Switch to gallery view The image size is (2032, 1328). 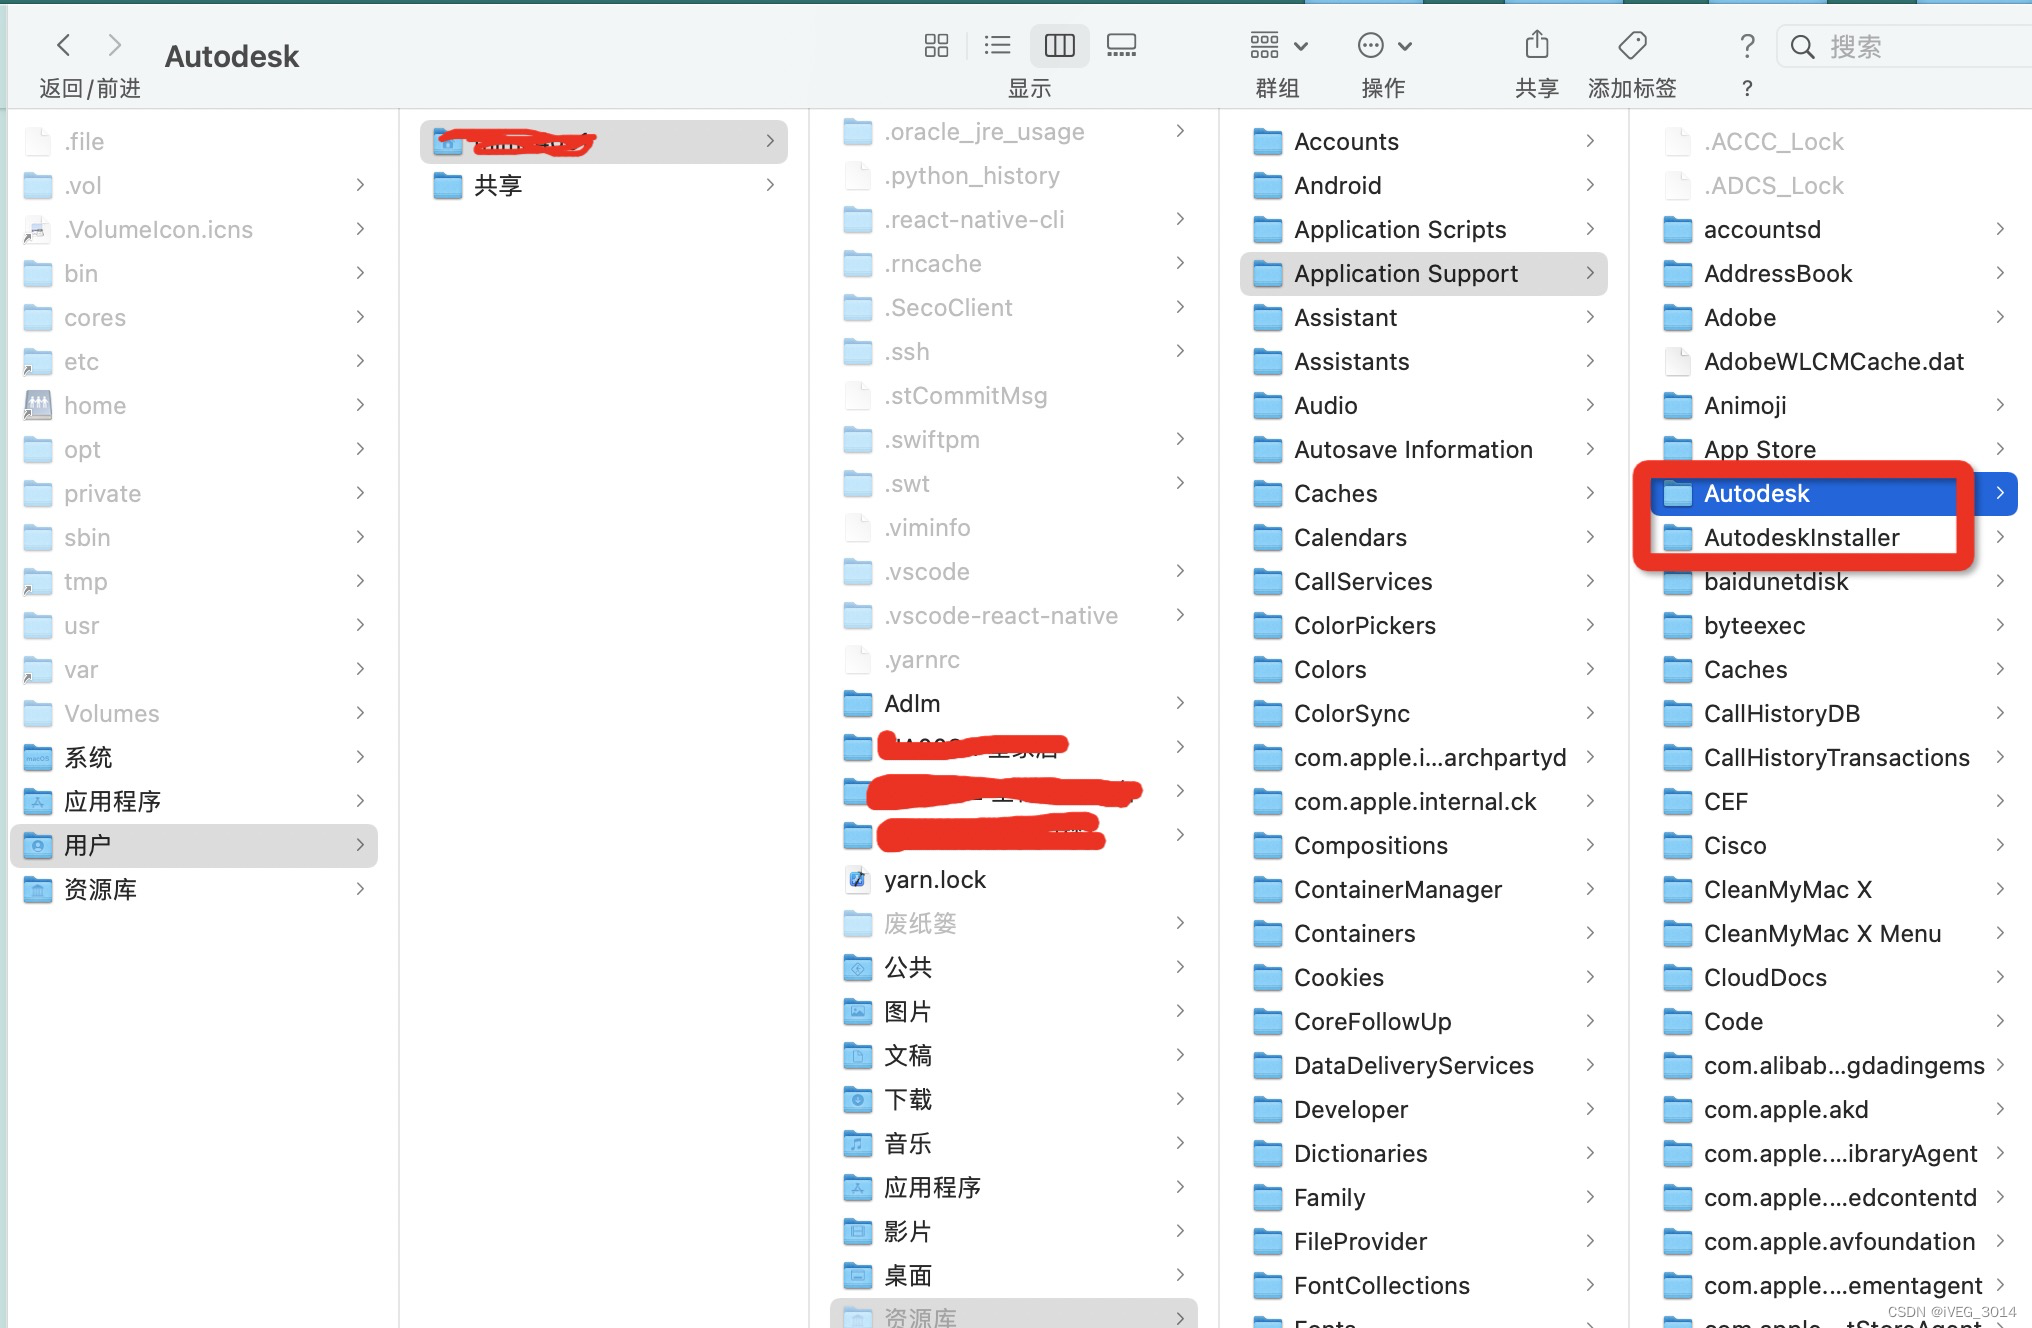pyautogui.click(x=1121, y=45)
